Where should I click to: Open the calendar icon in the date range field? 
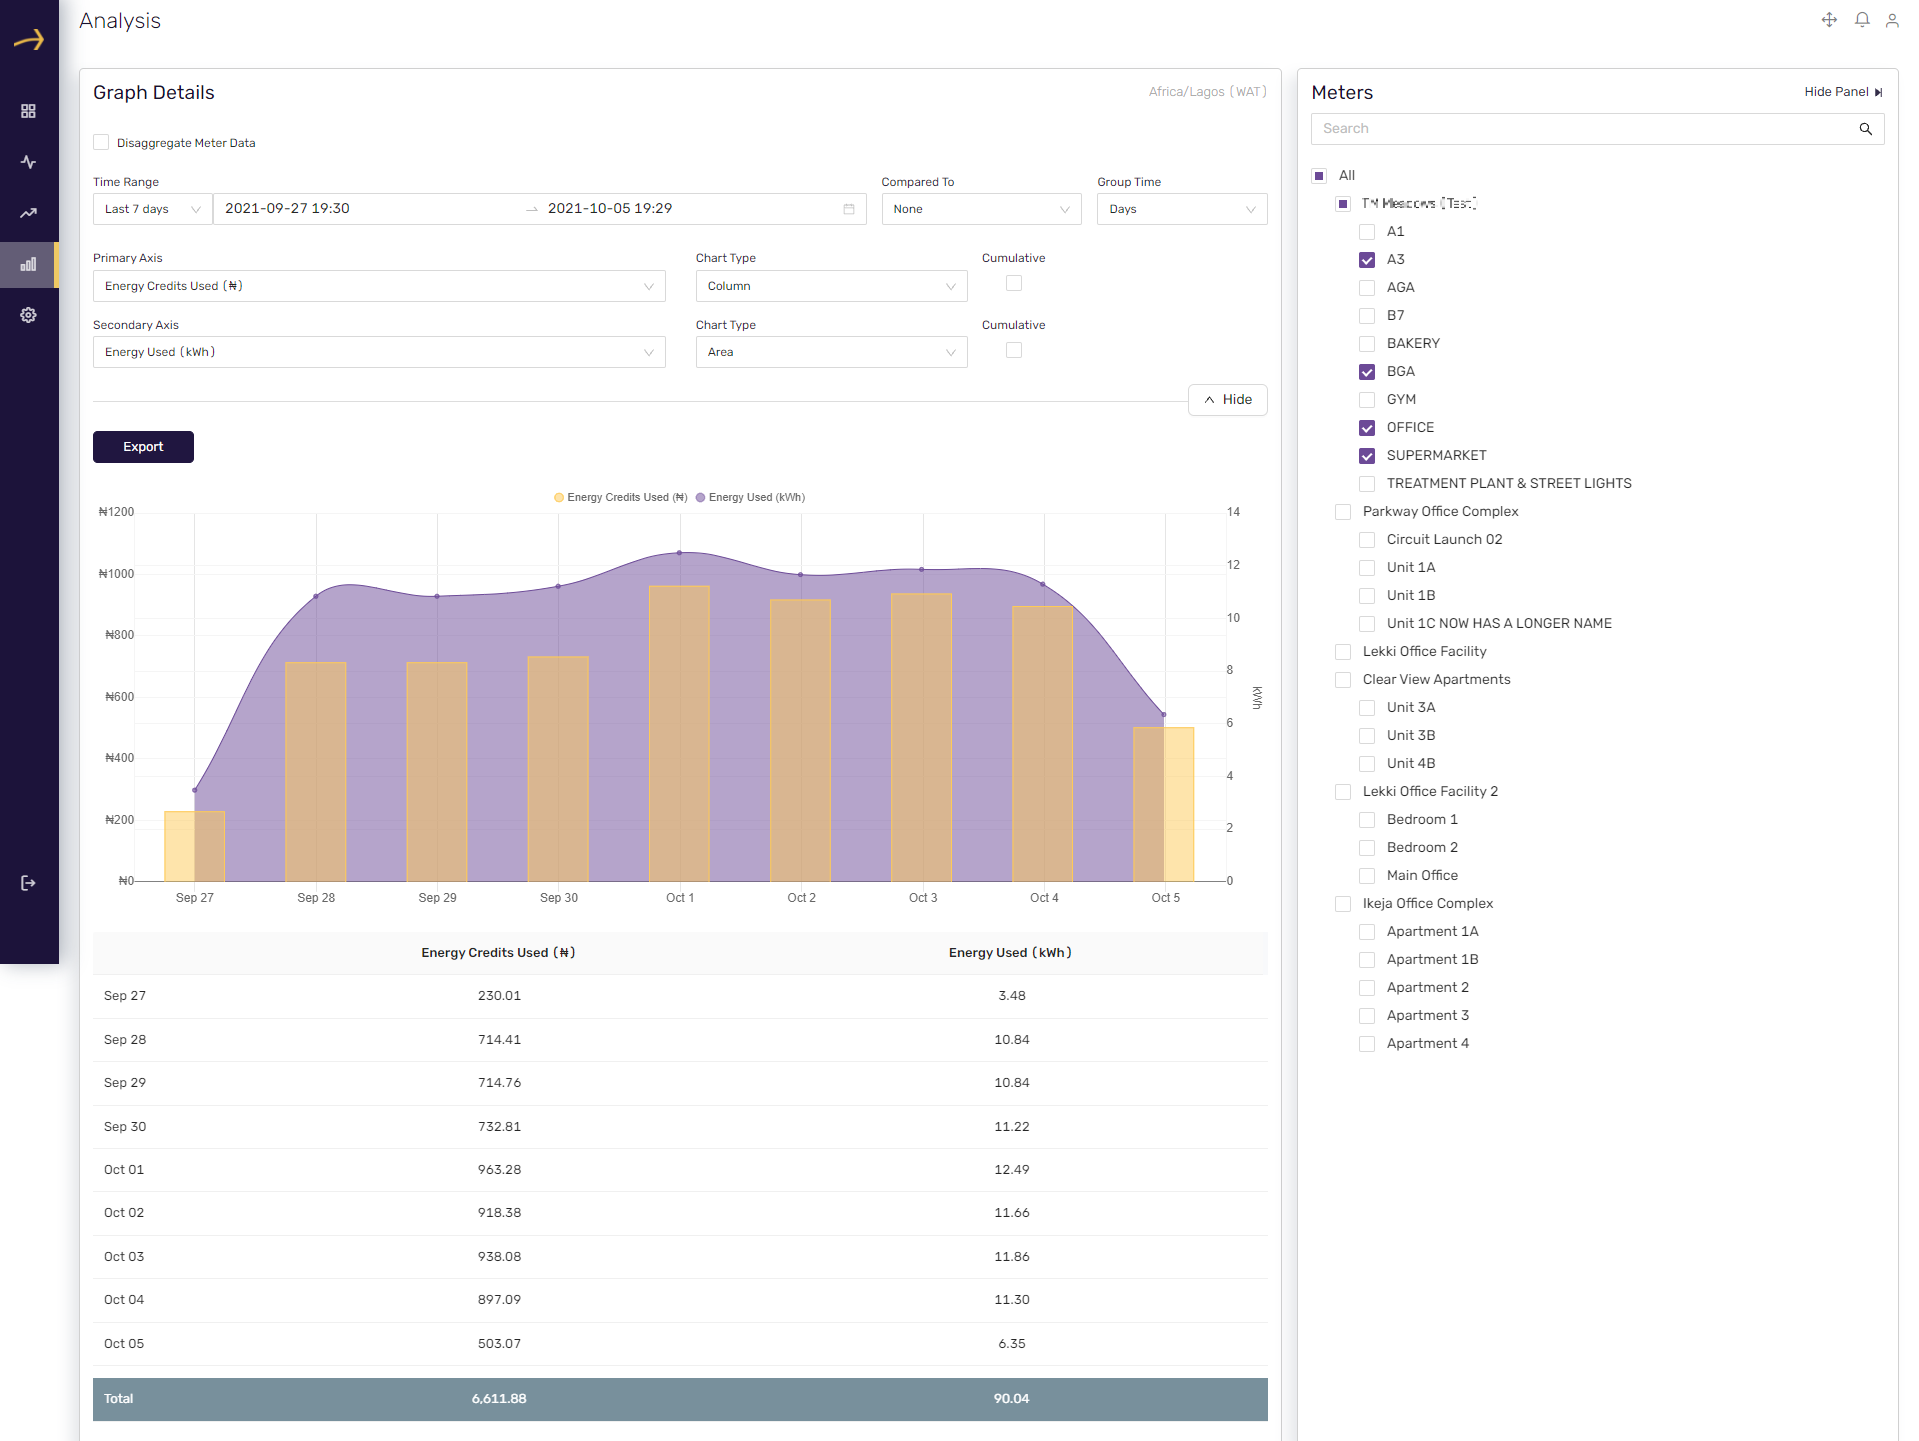click(849, 209)
